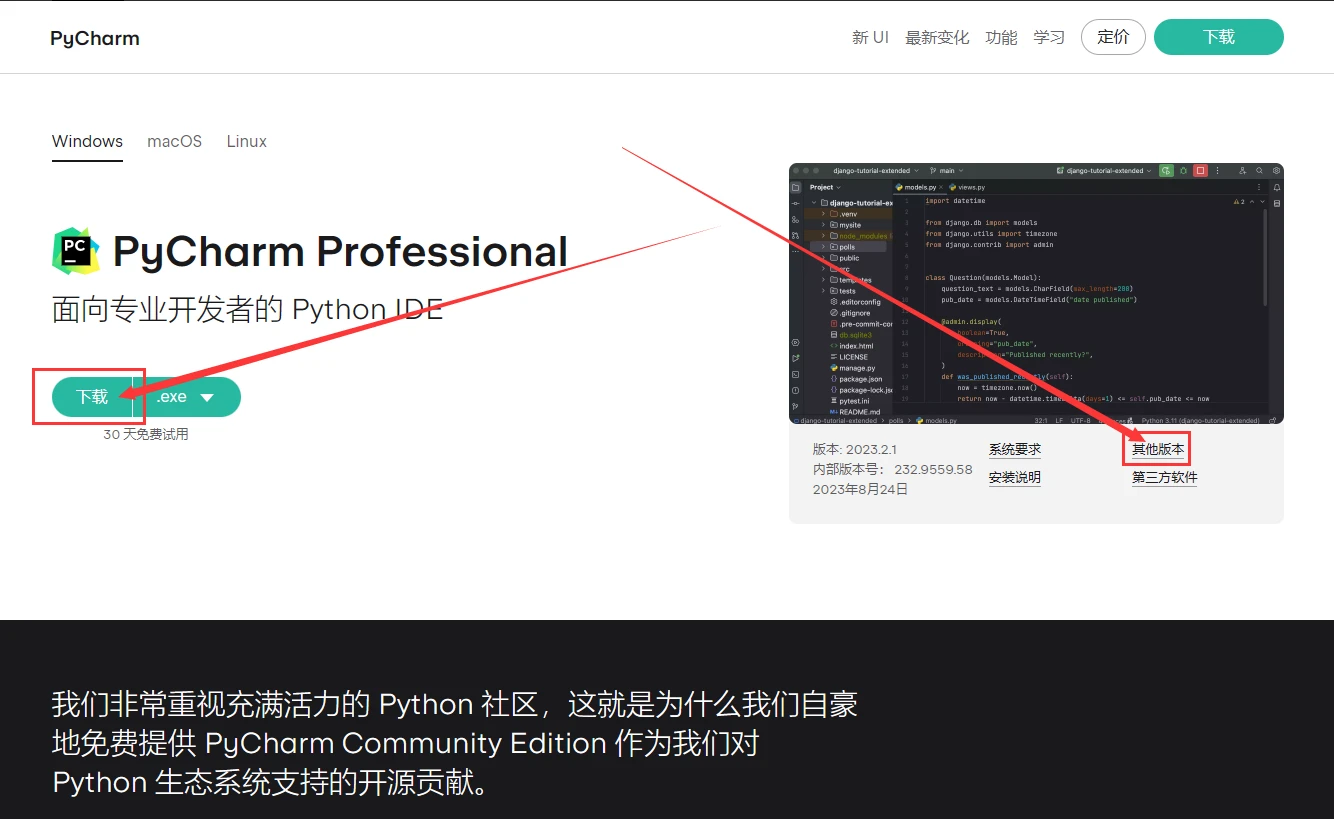Click the PyCharm Professional PC logo icon
1334x819 pixels.
click(x=76, y=251)
